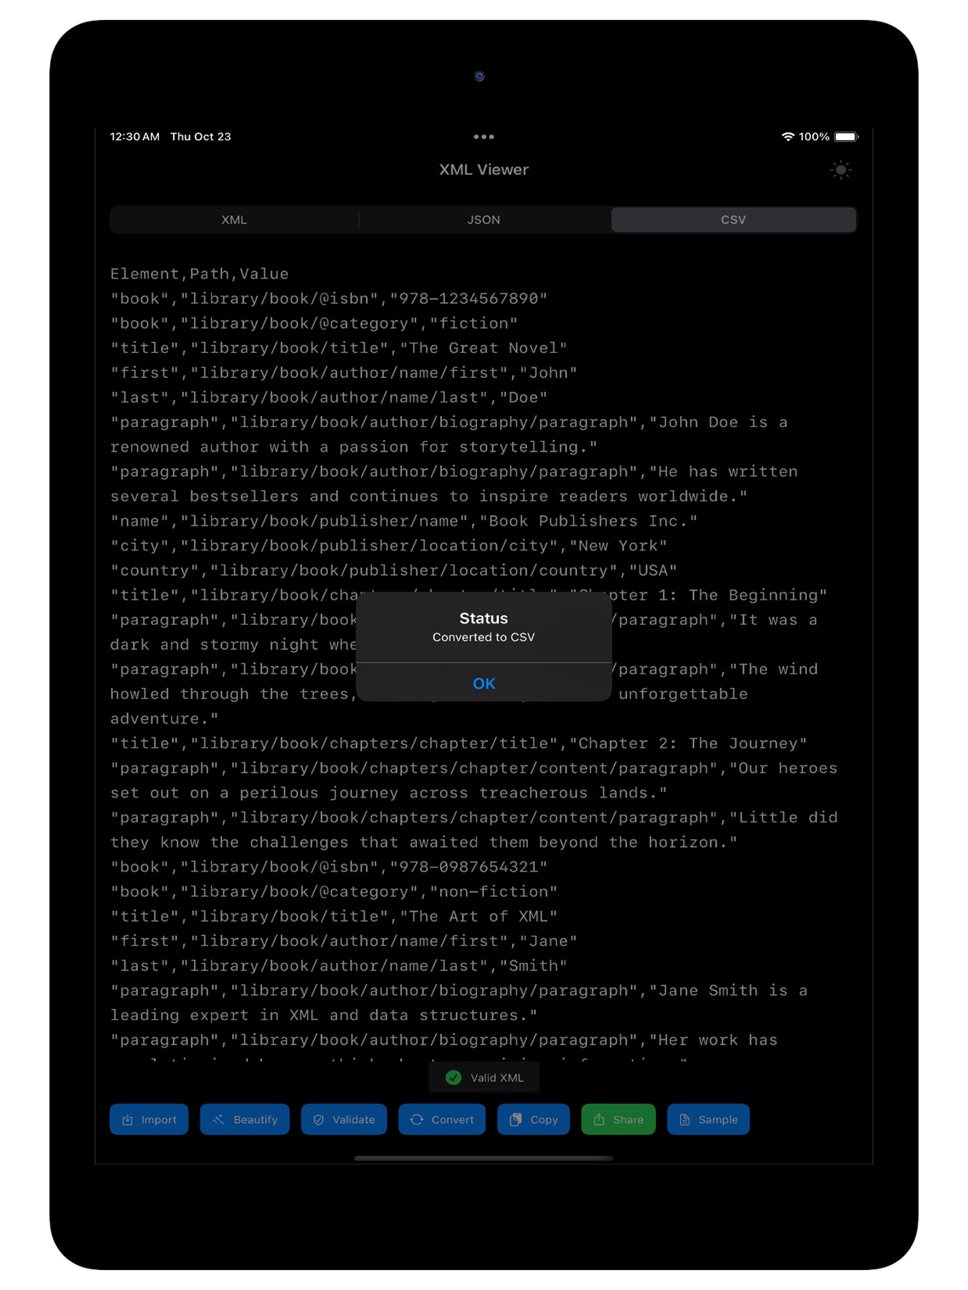Tap the first name "Jane" row
The height and width of the screenshot is (1290, 968).
pyautogui.click(x=344, y=941)
